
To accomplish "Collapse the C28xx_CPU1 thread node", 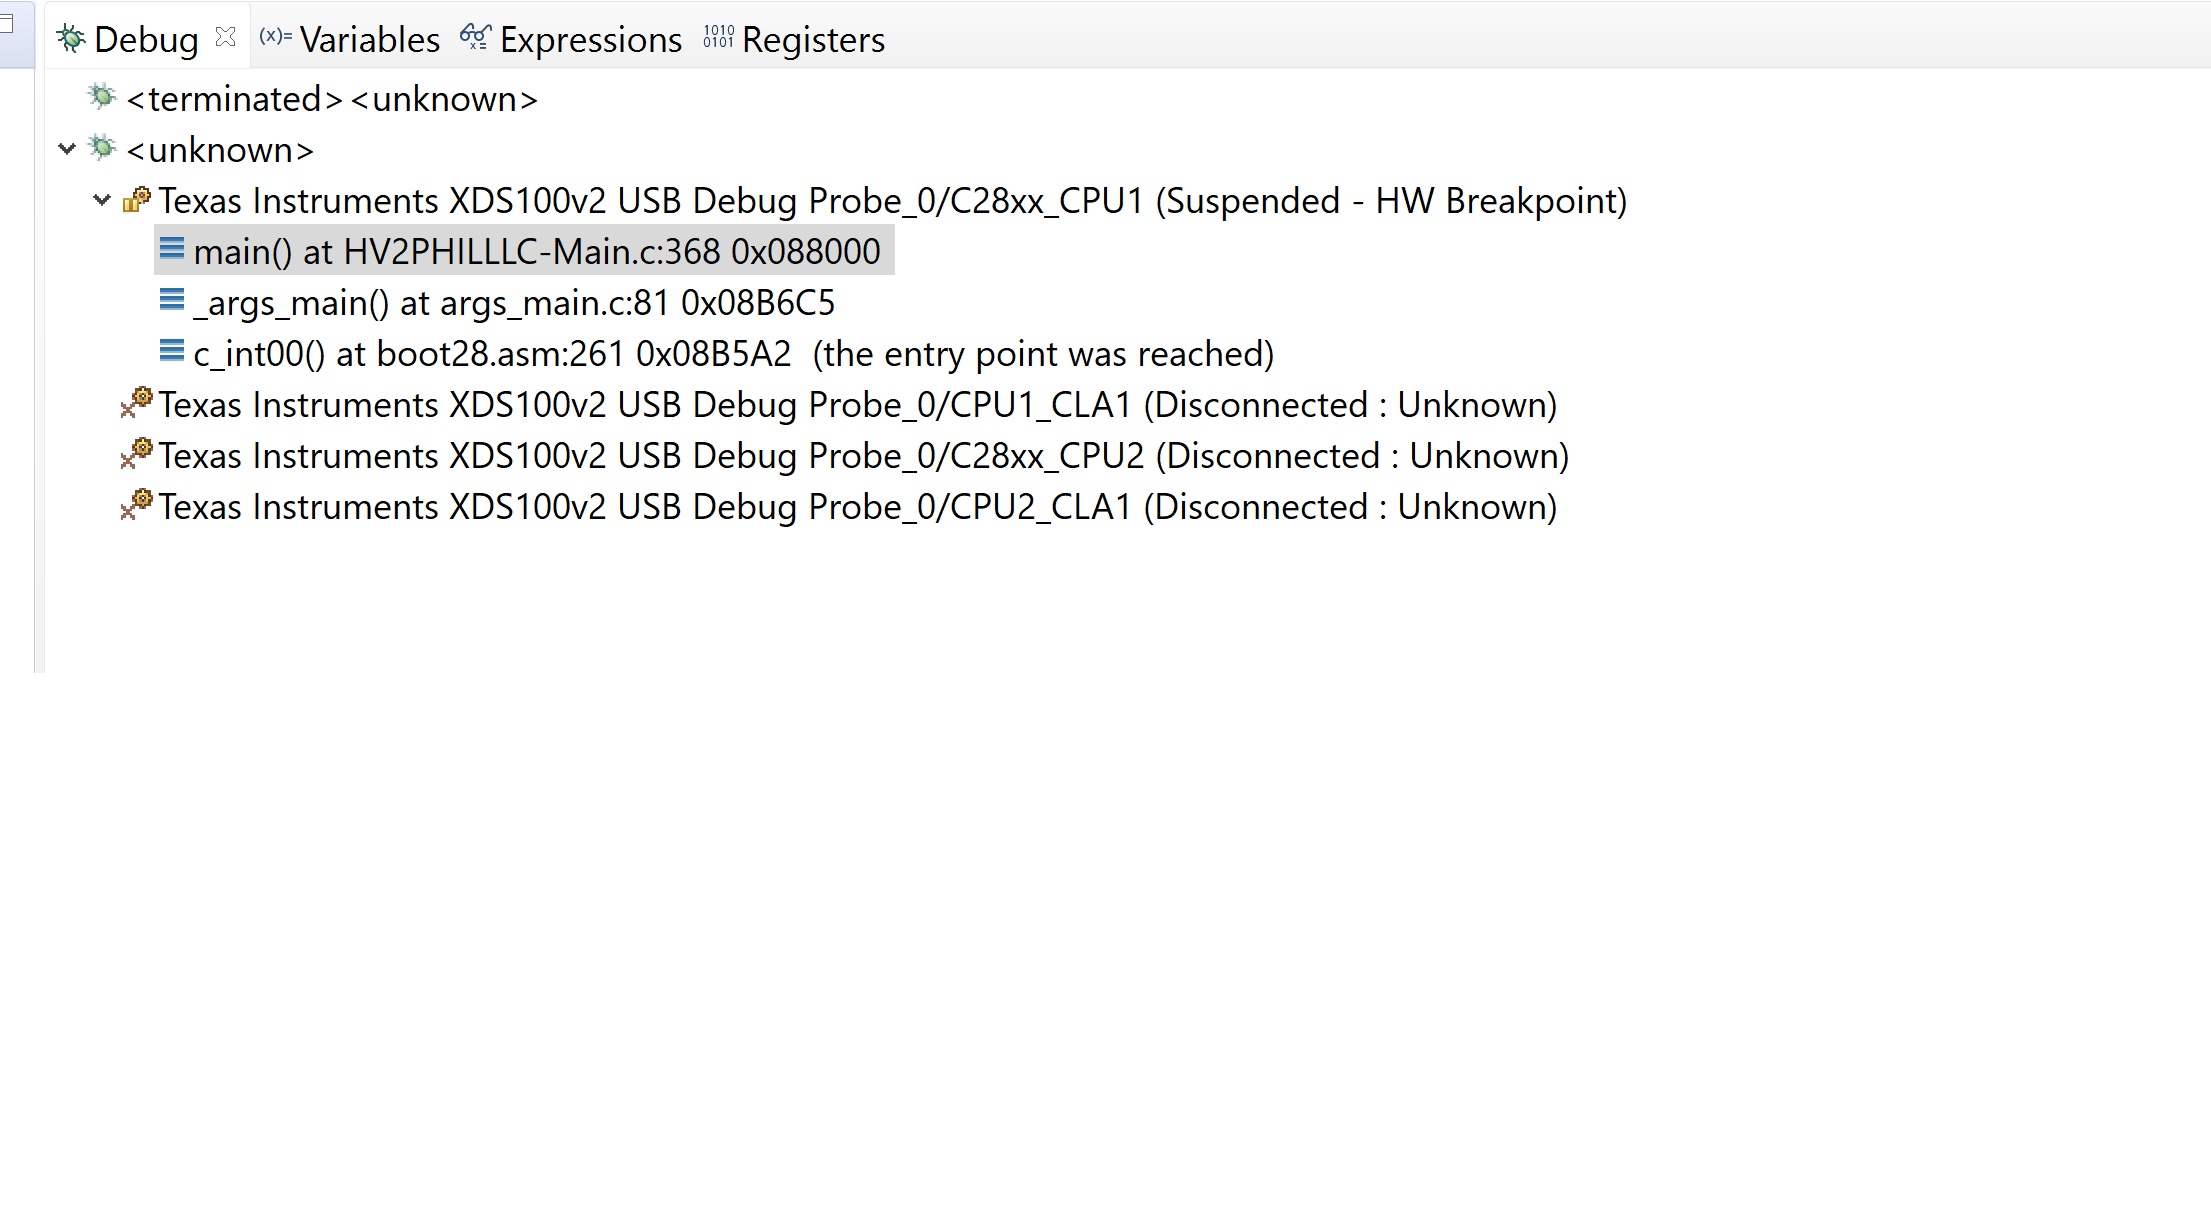I will pos(101,201).
